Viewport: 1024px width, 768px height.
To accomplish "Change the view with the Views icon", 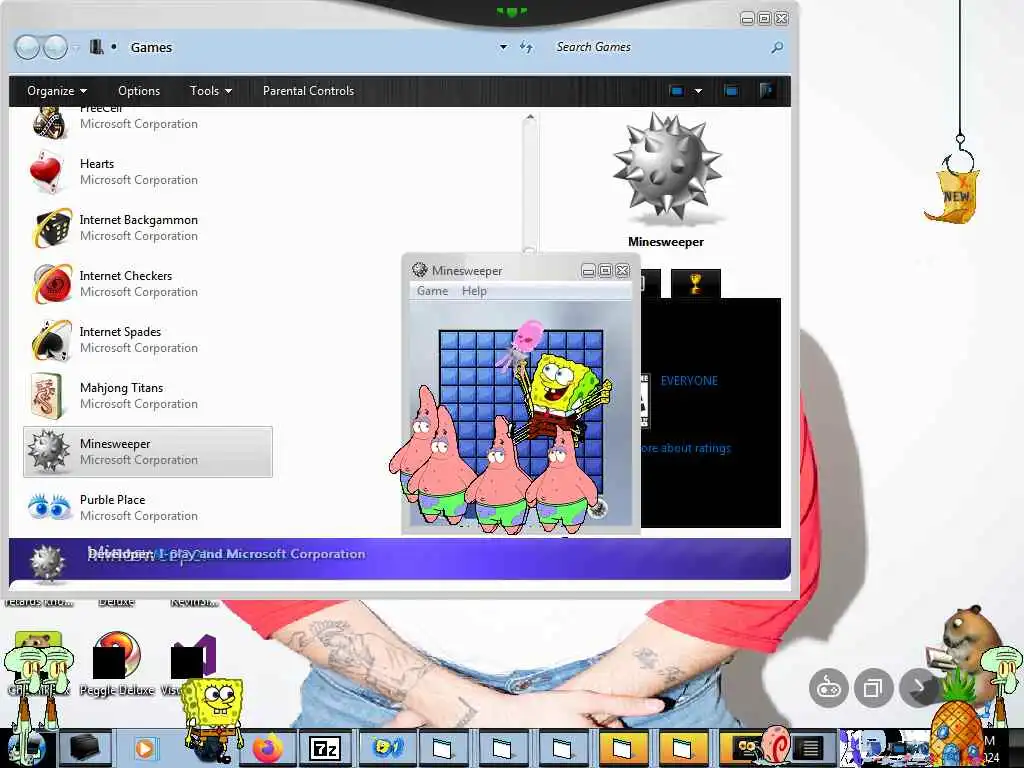I will pos(677,91).
